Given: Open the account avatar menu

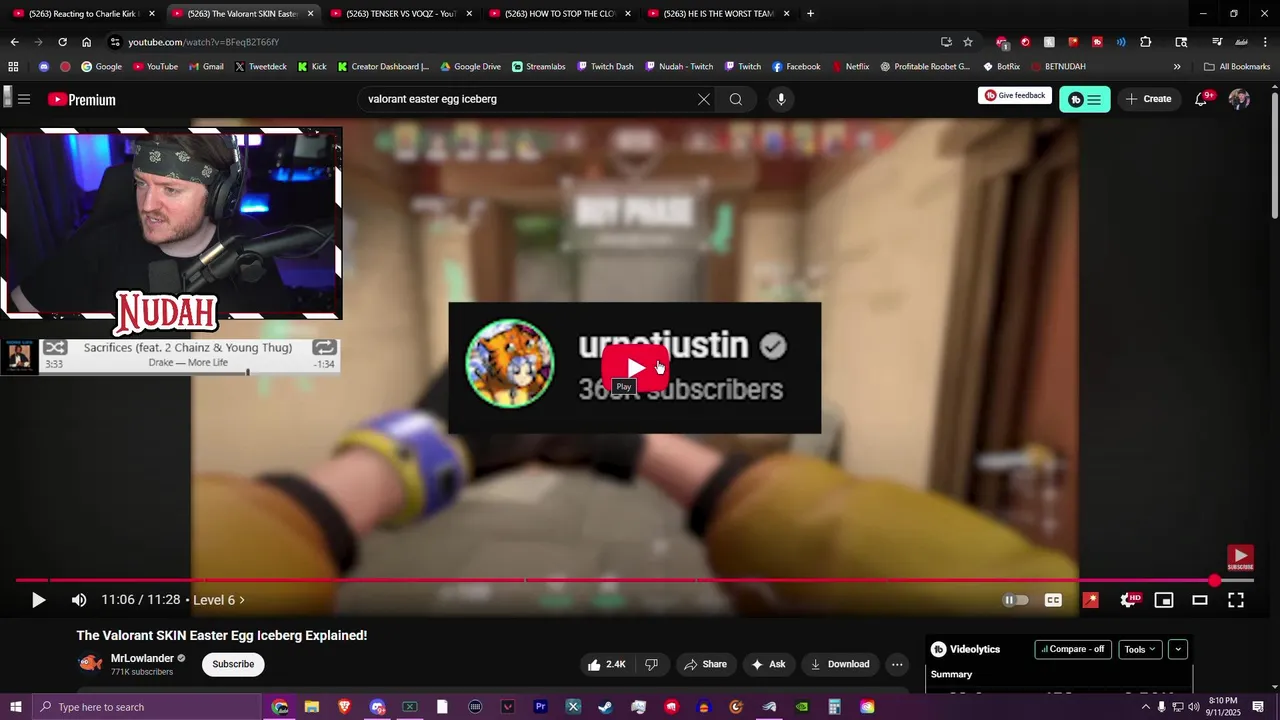Looking at the screenshot, I should 1239,99.
